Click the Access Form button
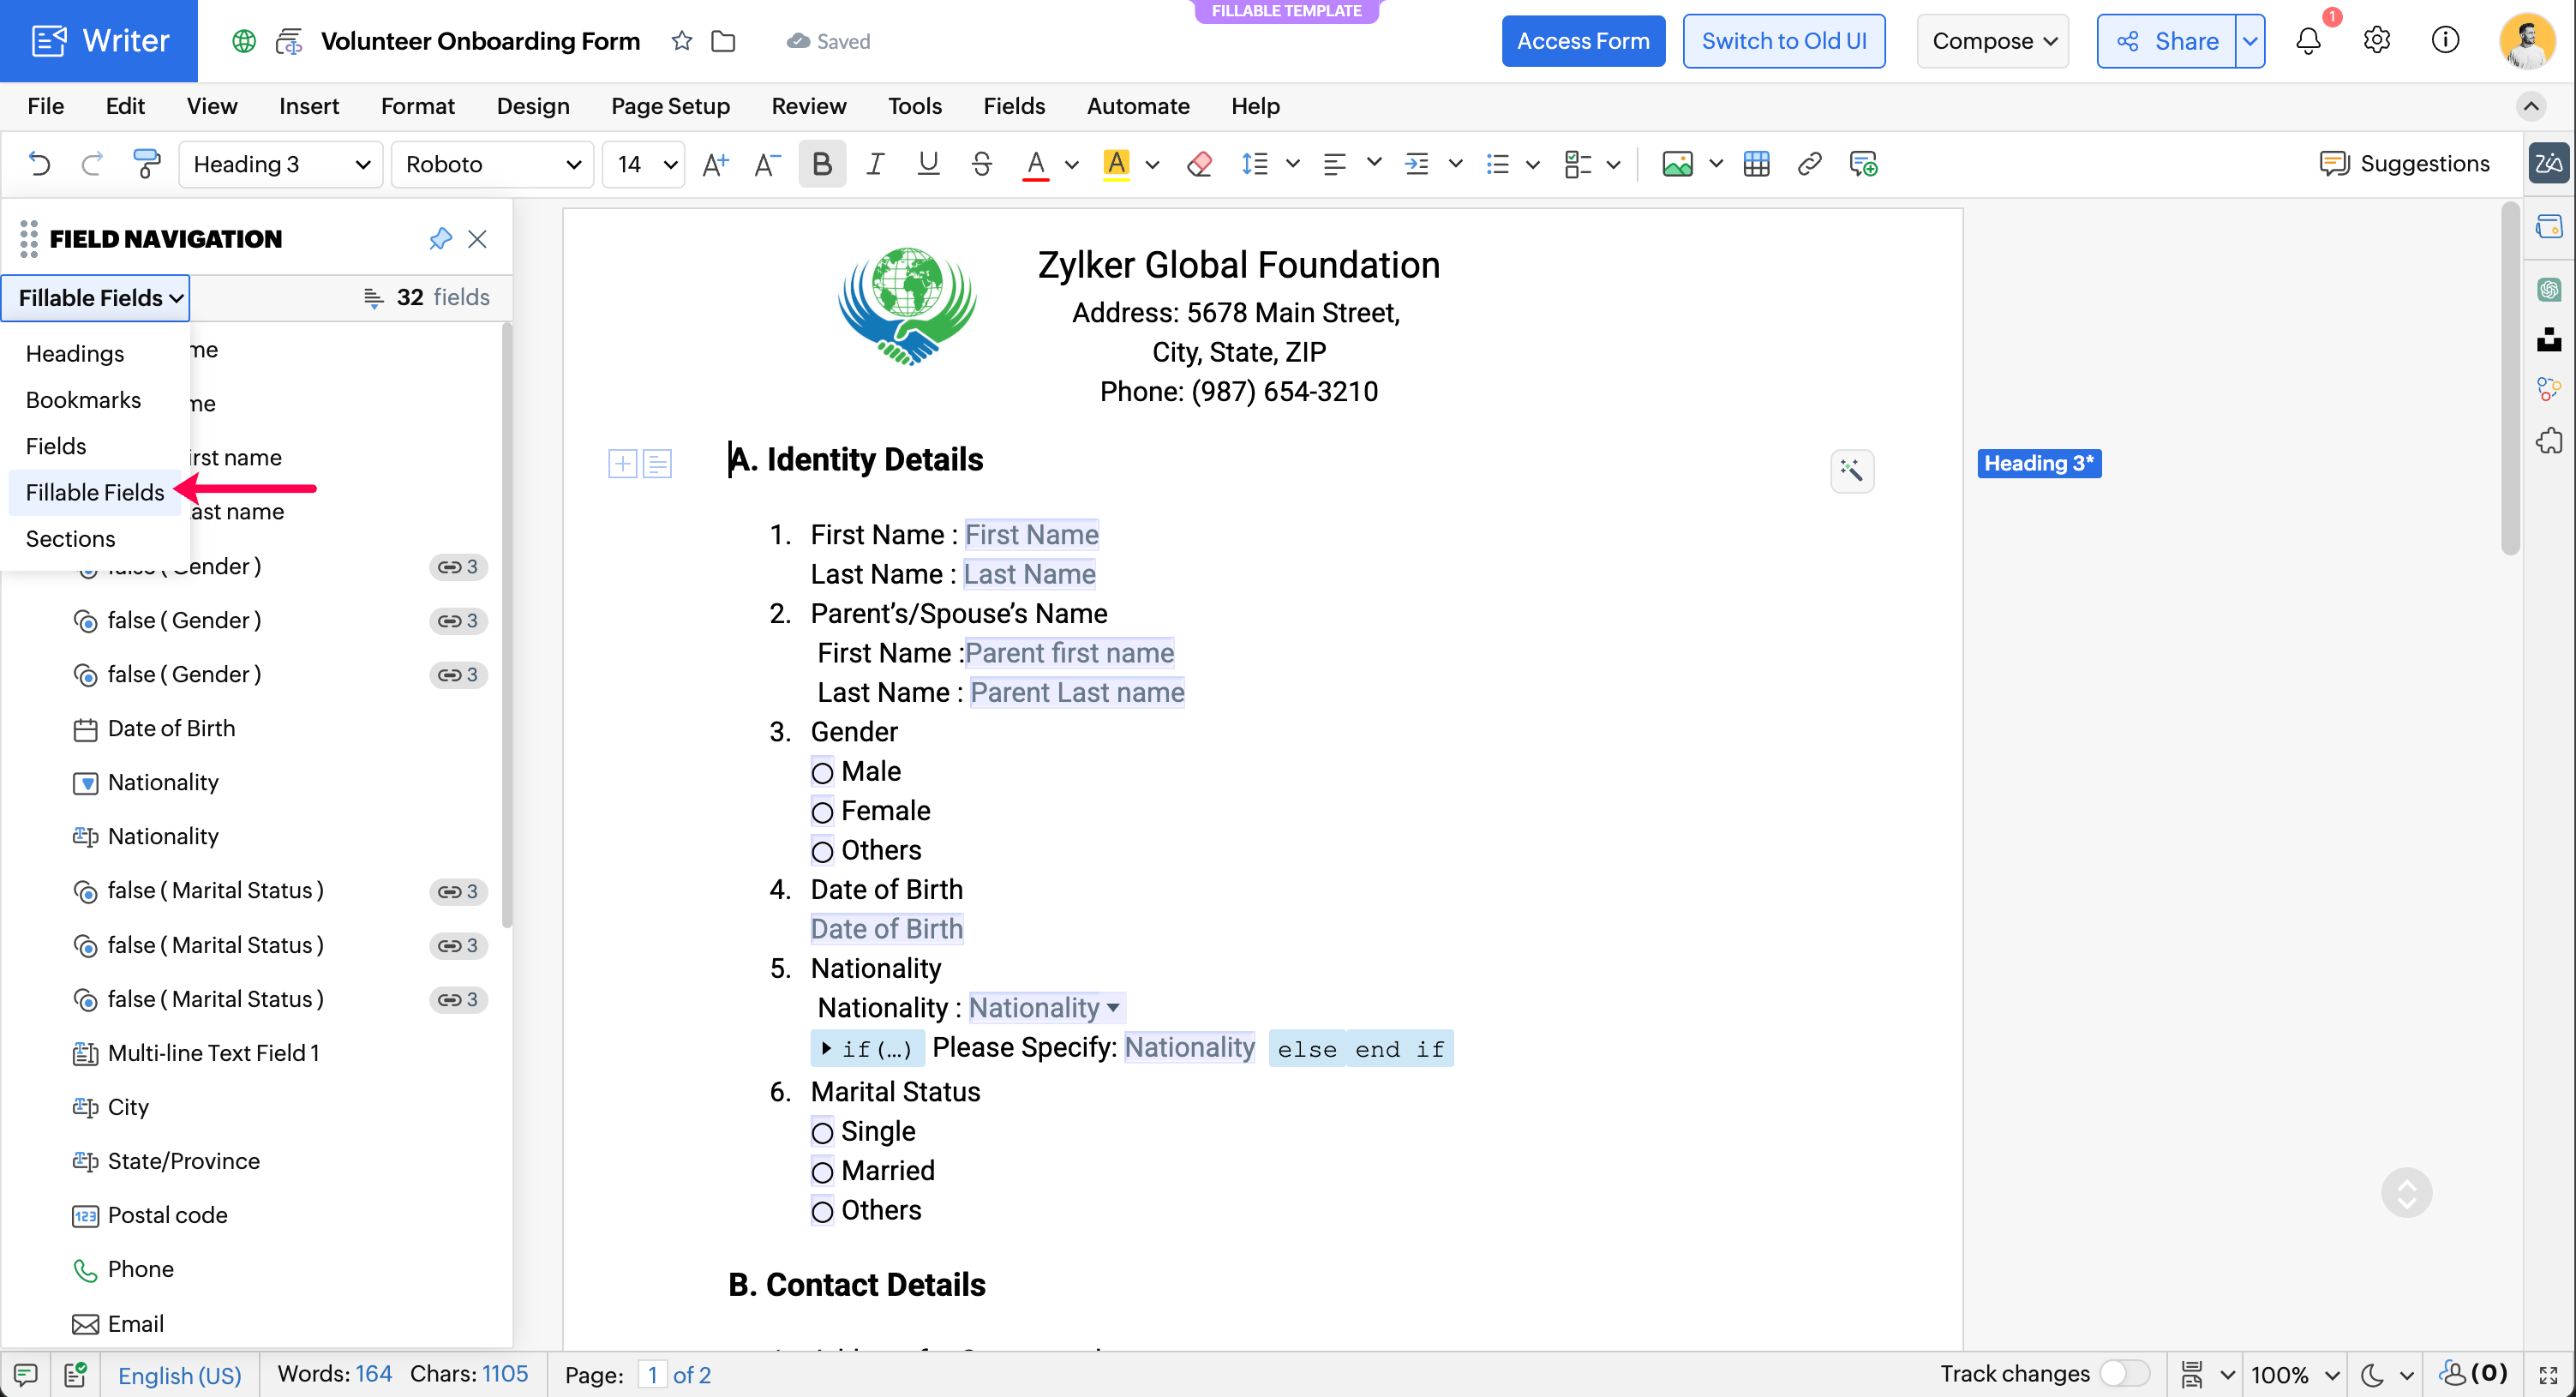Screen dimensions: 2576x1397 (x=1582, y=41)
